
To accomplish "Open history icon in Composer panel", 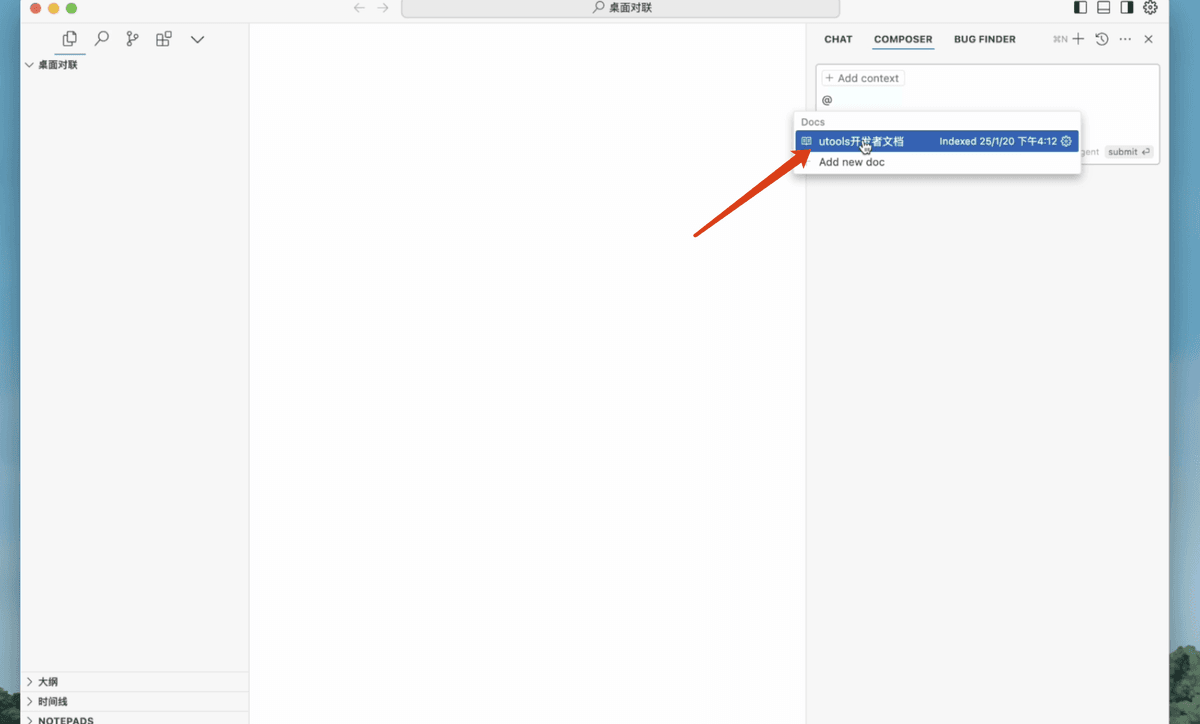I will click(1102, 39).
